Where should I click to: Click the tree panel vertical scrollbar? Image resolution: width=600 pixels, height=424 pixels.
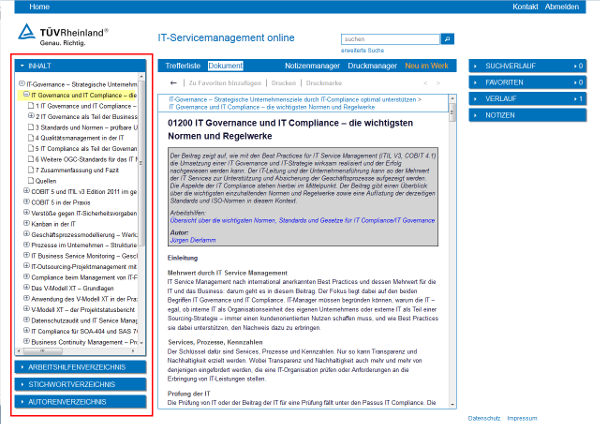coord(141,164)
